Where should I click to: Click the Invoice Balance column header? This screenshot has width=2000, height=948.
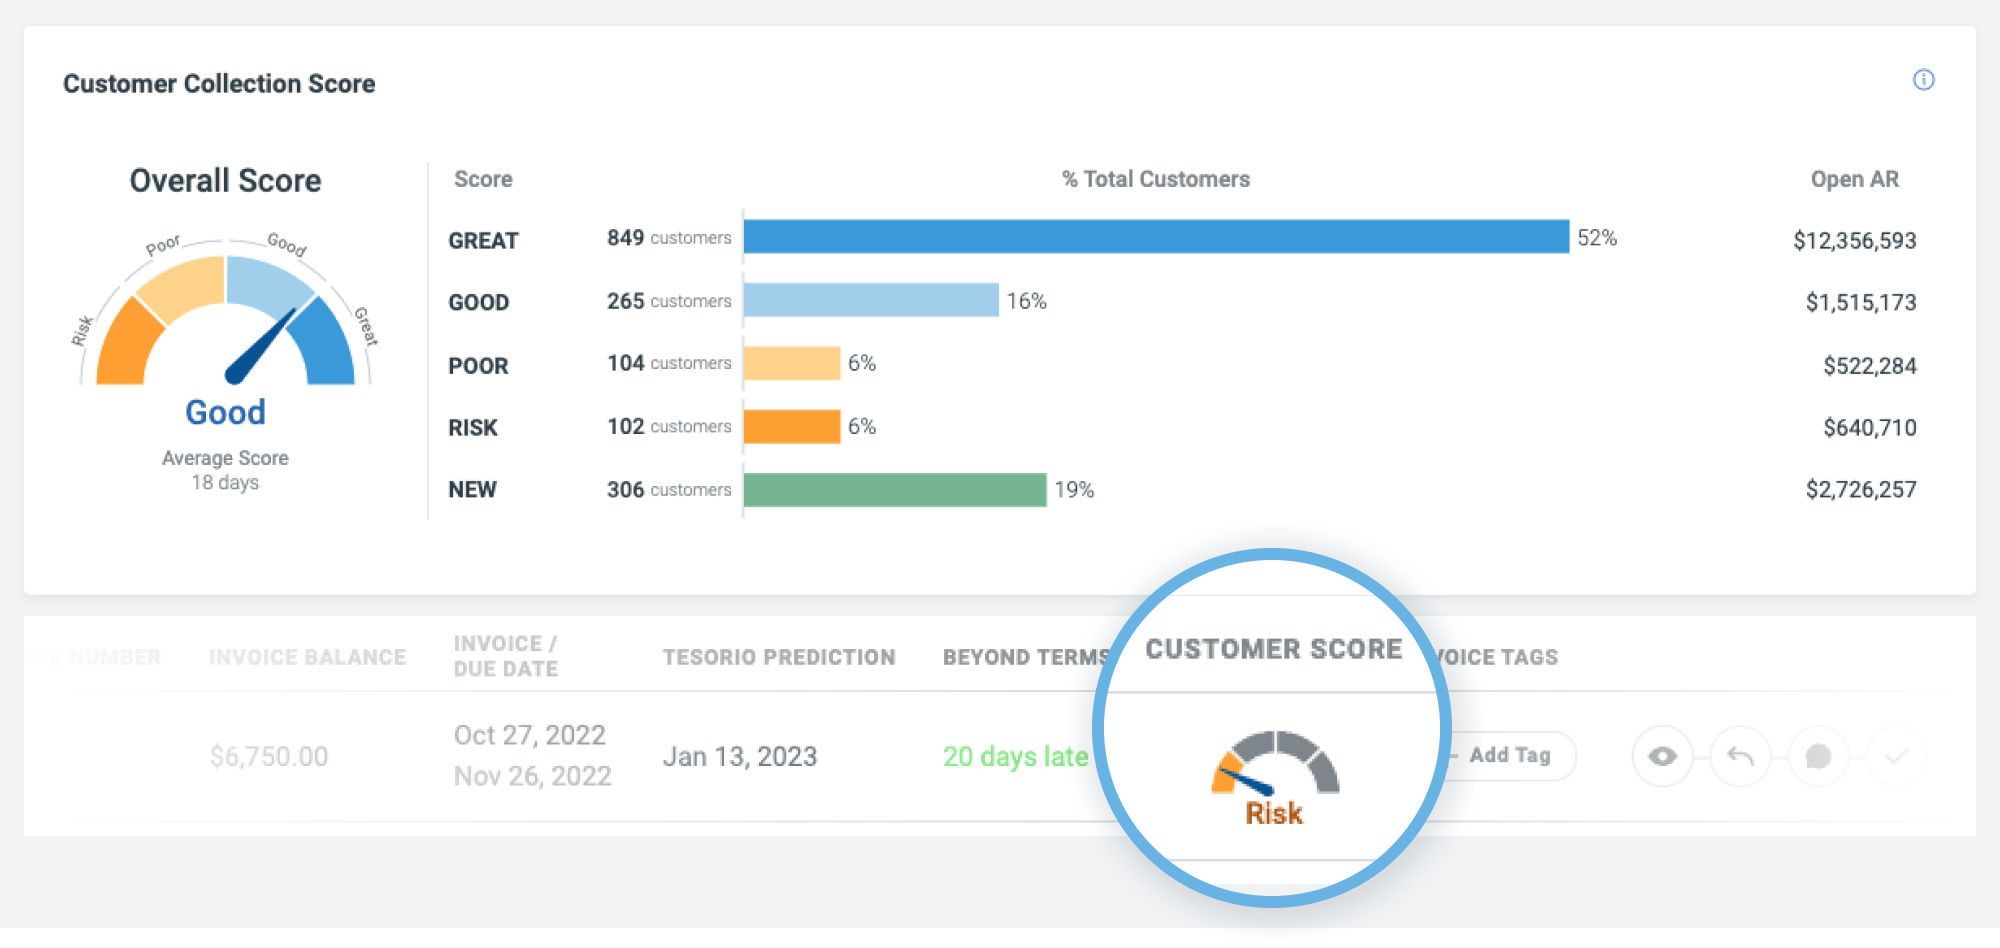(x=307, y=657)
